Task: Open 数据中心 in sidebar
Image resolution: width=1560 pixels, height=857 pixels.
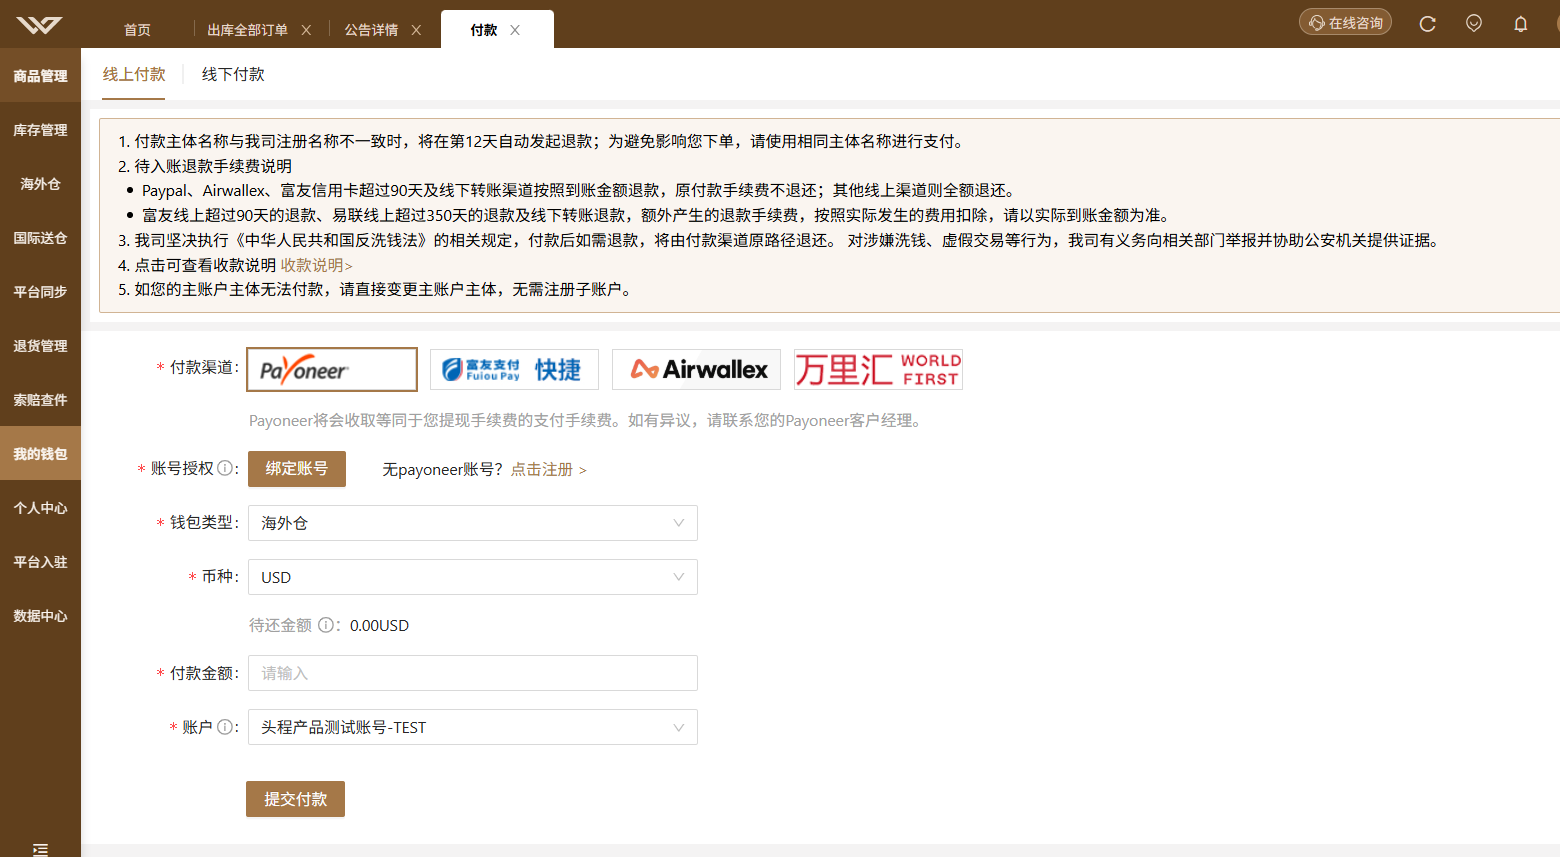Action: [40, 615]
